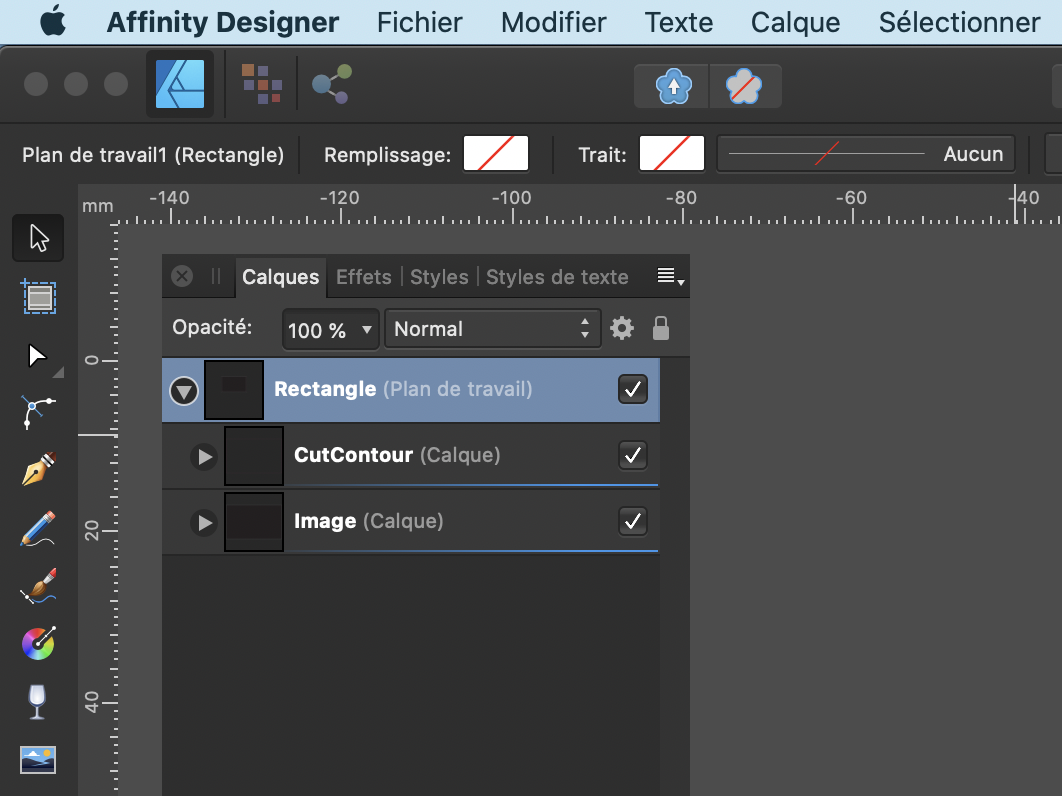Open layer blend options gear
1062x796 pixels.
[x=622, y=329]
